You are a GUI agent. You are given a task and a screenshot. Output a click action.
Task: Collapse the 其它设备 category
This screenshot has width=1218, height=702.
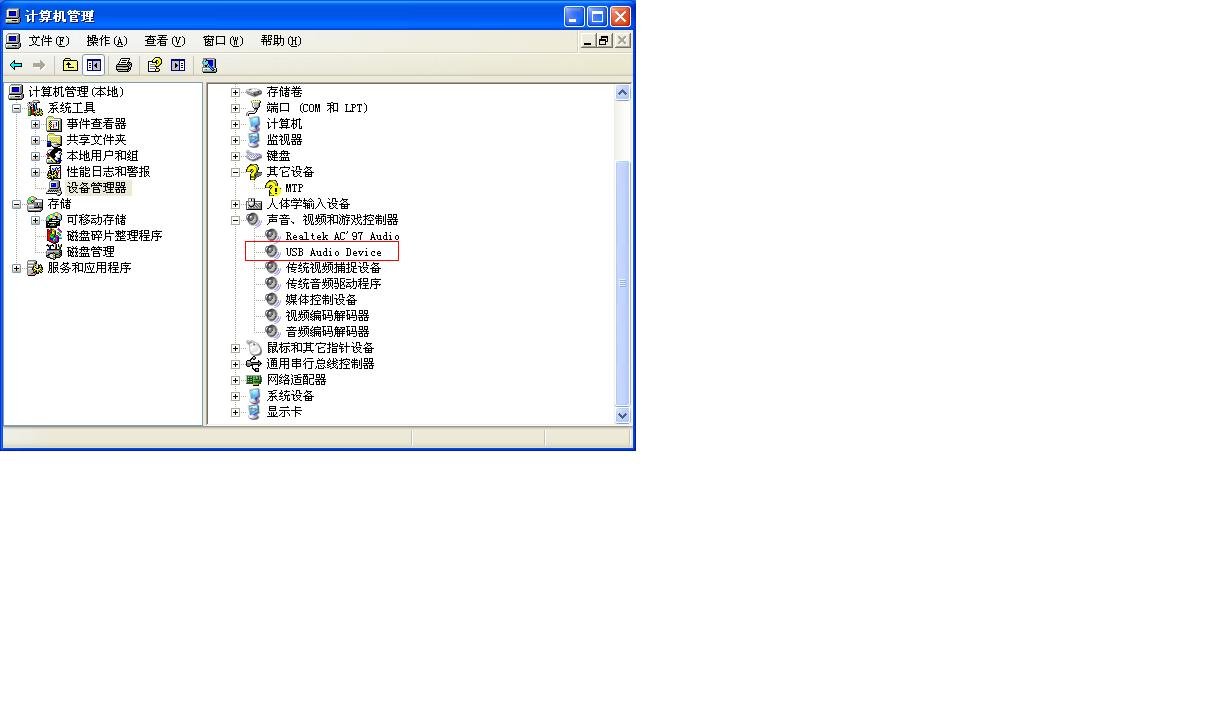click(236, 172)
